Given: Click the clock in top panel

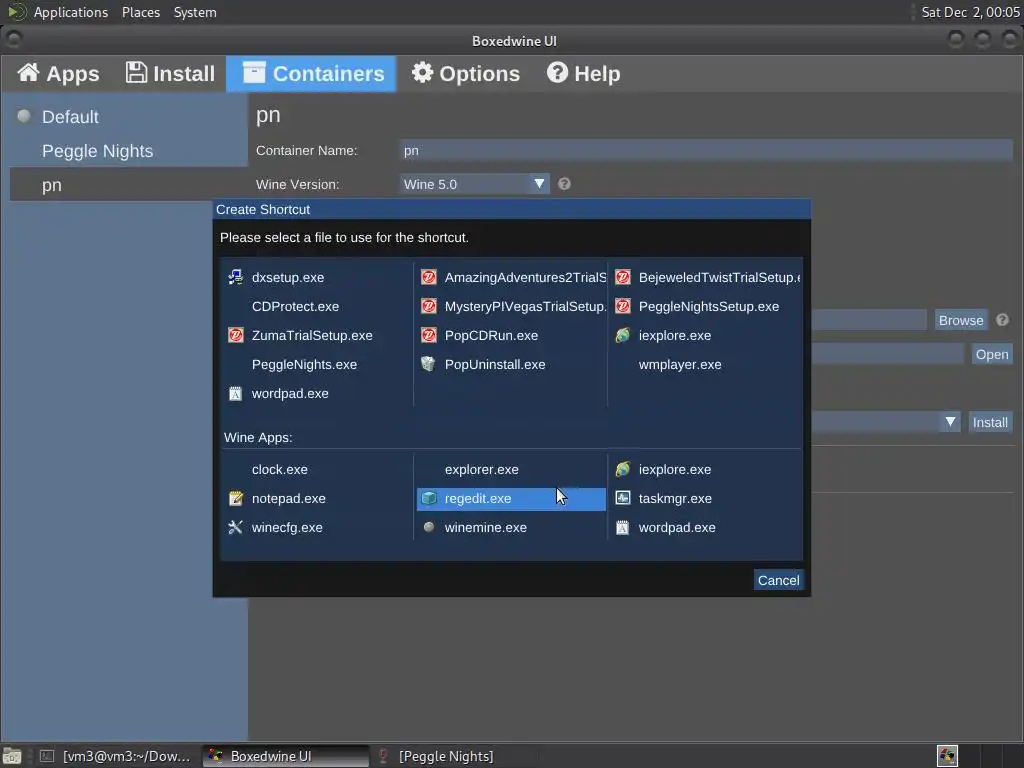Looking at the screenshot, I should click(970, 12).
